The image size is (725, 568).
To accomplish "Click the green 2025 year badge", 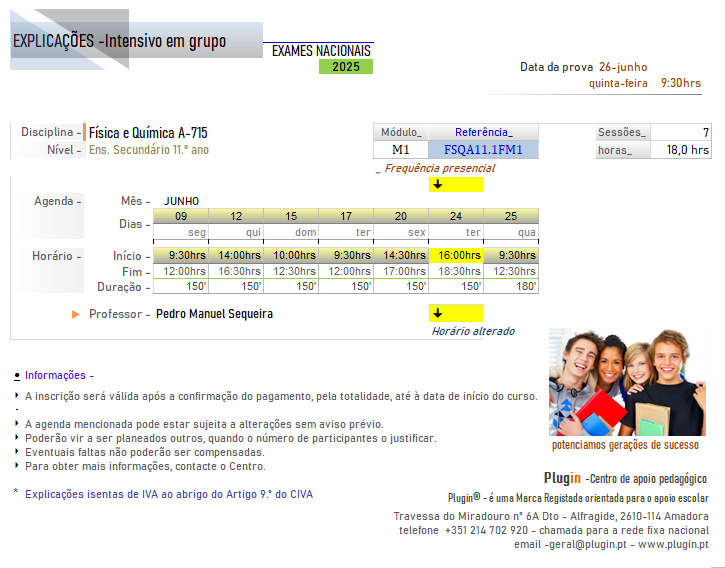I will (x=346, y=67).
